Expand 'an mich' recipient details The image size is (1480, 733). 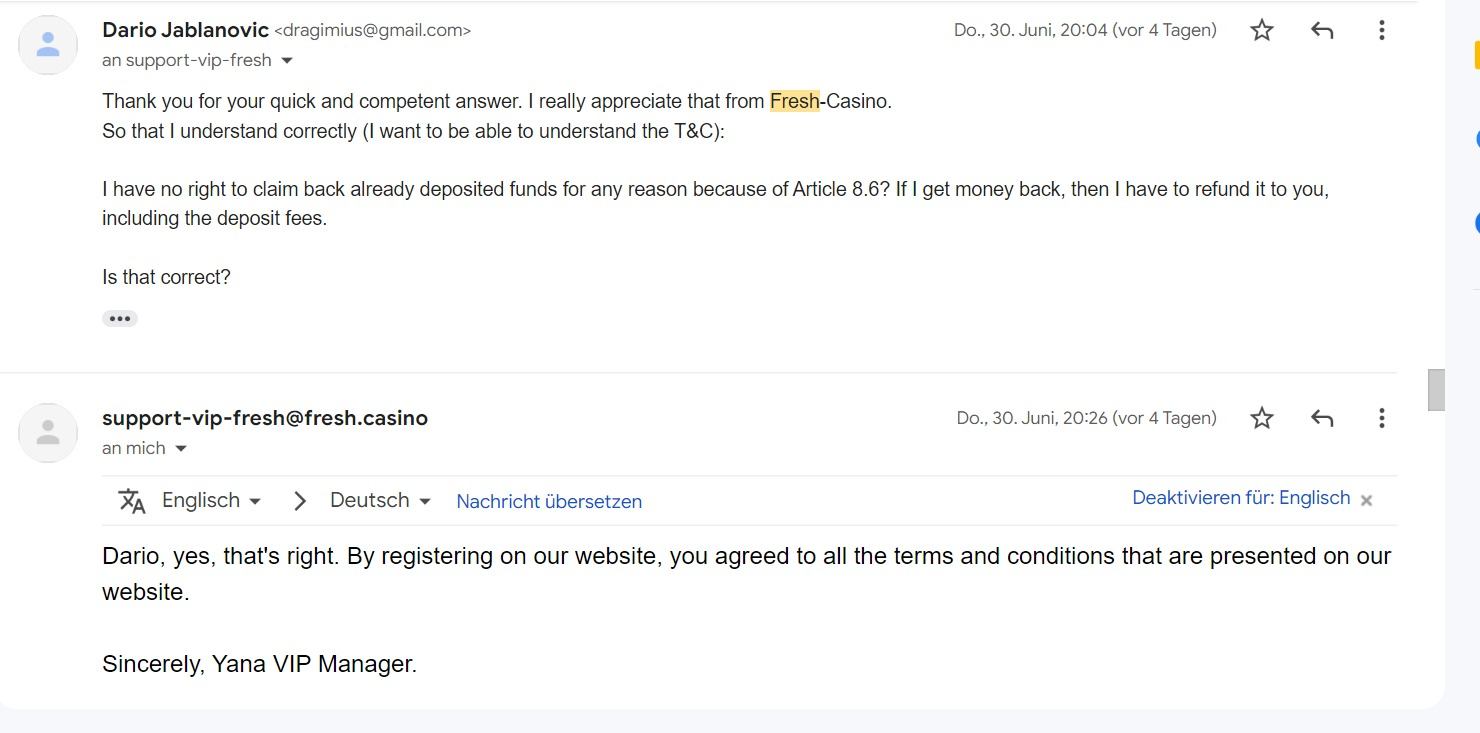click(x=181, y=449)
